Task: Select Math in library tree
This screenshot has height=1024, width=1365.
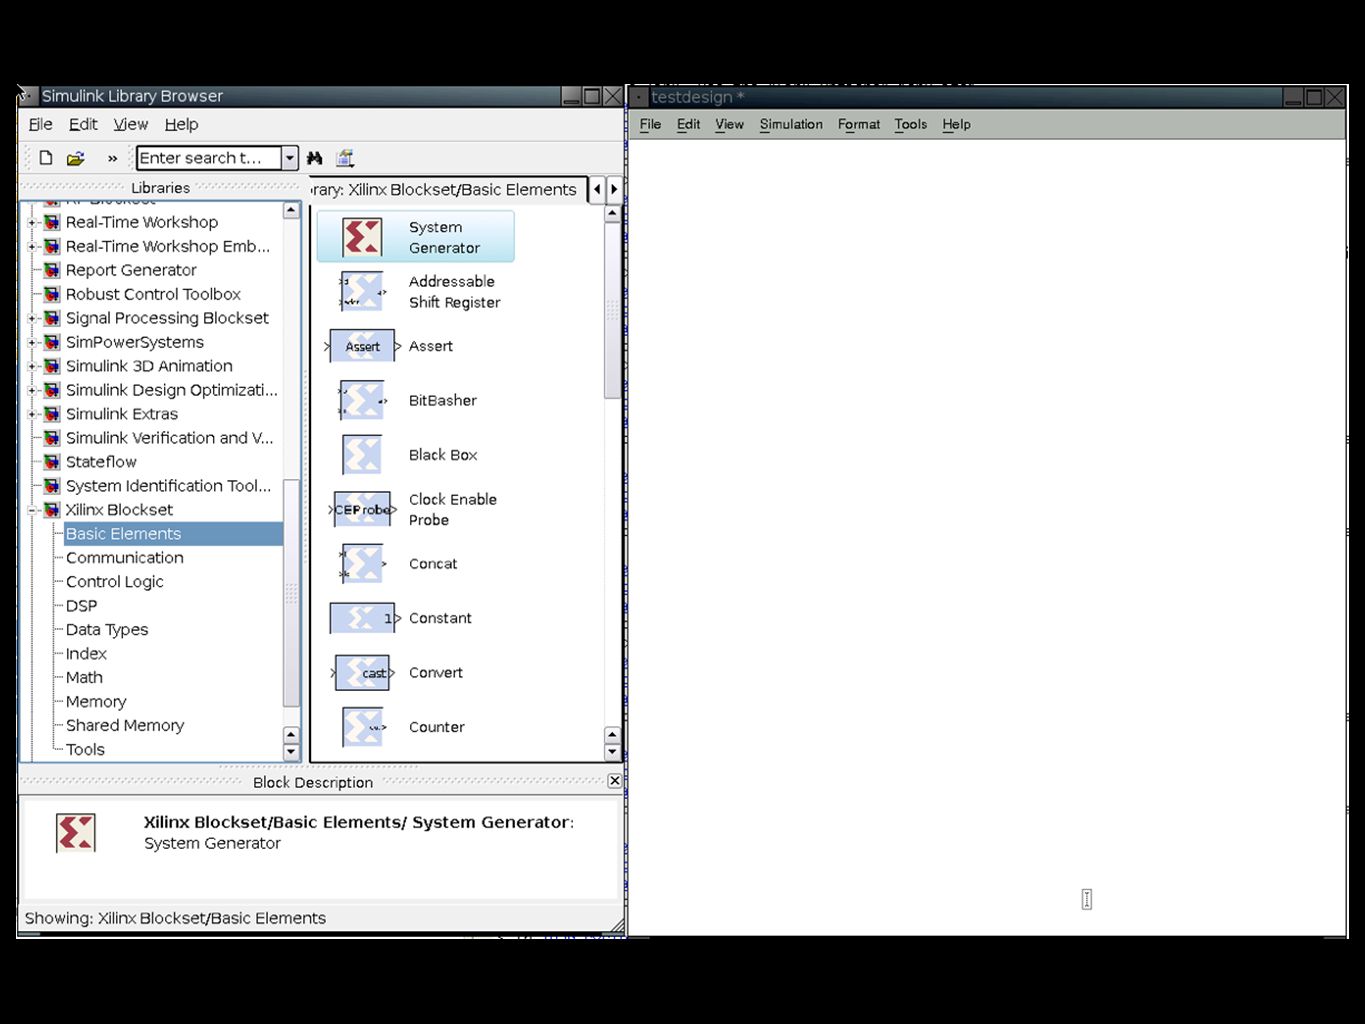Action: point(84,678)
